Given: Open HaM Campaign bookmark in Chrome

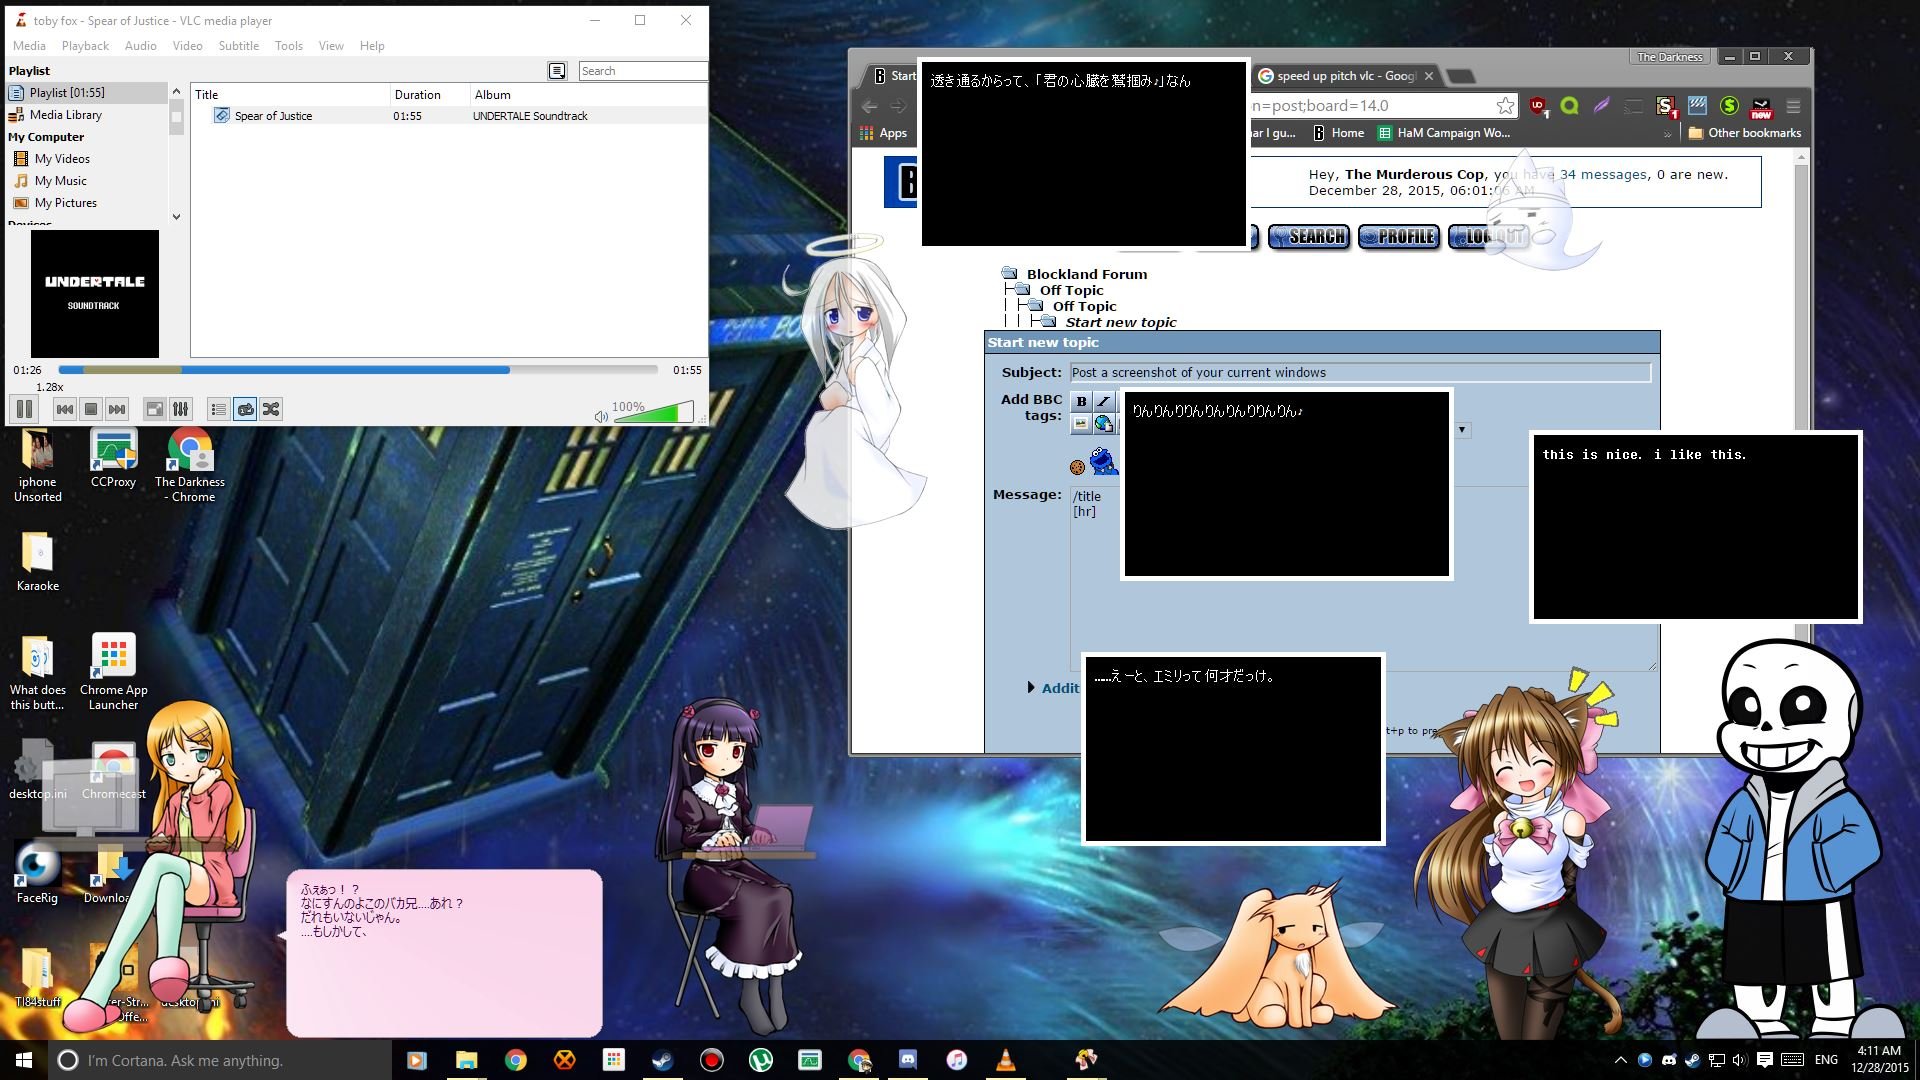Looking at the screenshot, I should 1444,133.
